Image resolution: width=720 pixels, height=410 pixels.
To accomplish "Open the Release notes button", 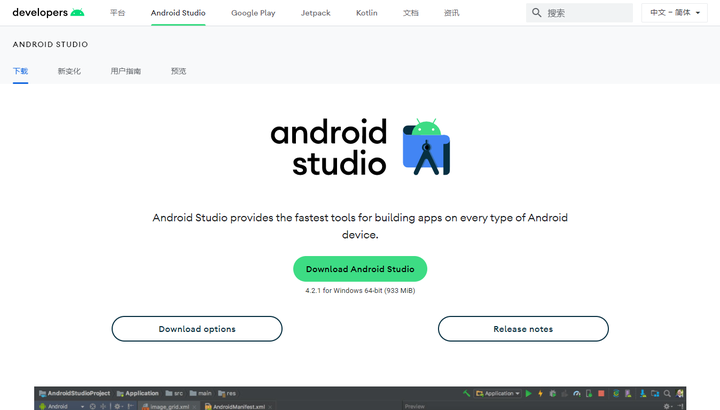I will click(x=523, y=329).
